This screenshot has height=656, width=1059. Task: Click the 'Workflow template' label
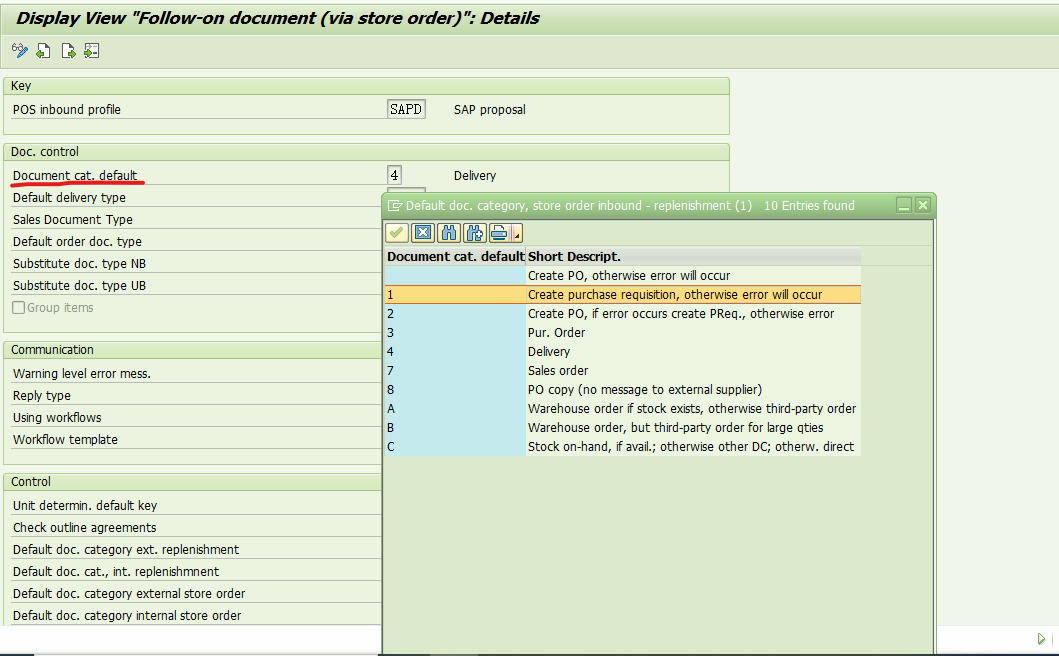click(x=65, y=439)
